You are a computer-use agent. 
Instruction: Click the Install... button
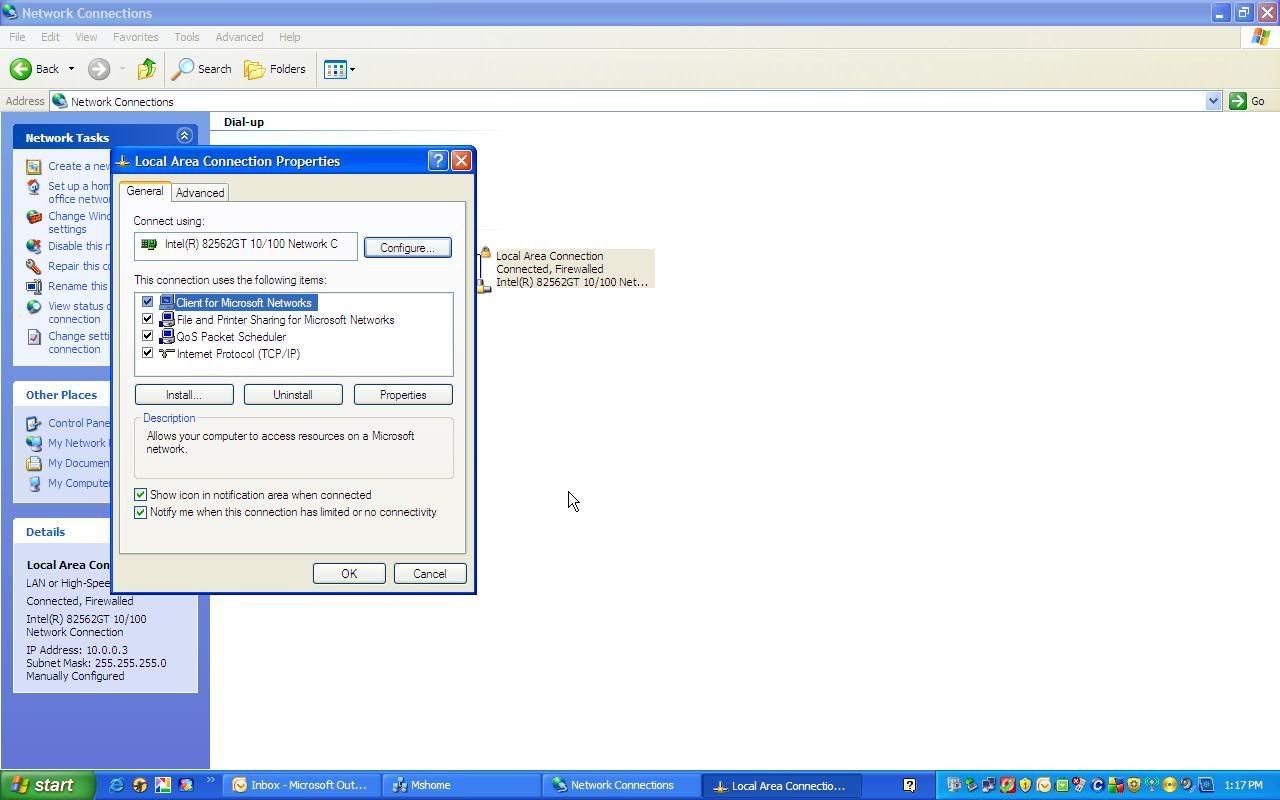point(184,395)
